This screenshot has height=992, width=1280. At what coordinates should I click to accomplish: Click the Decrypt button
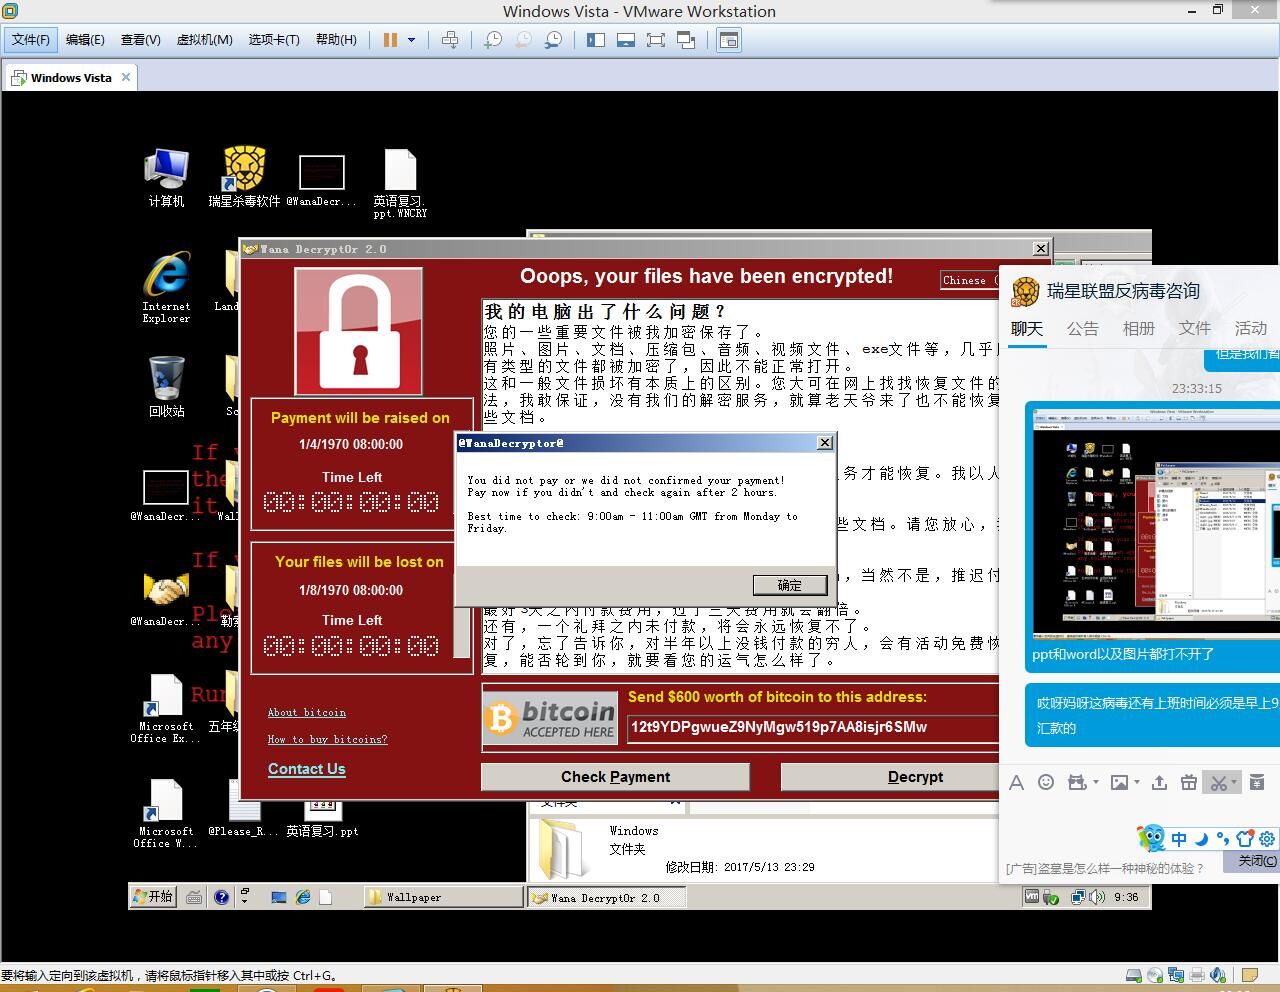914,777
